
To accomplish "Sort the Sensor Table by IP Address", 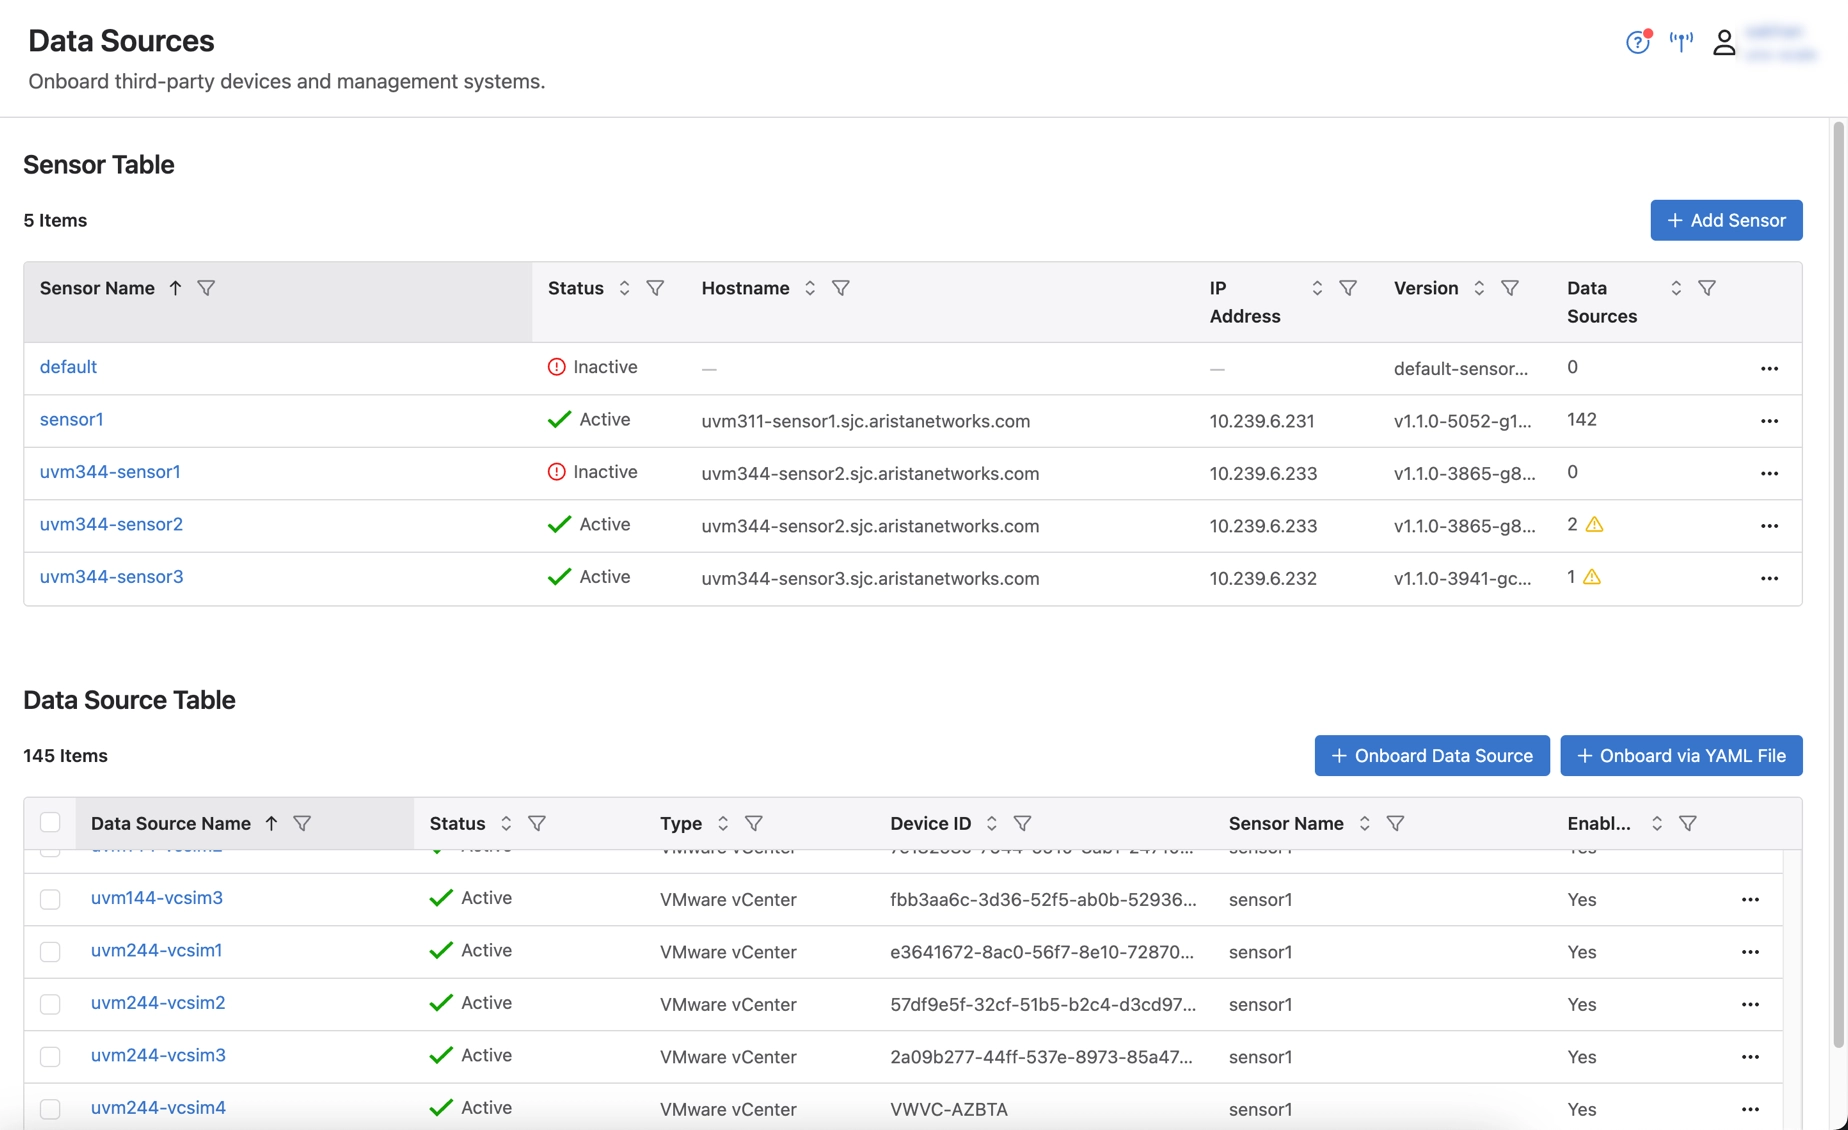I will 1317,288.
